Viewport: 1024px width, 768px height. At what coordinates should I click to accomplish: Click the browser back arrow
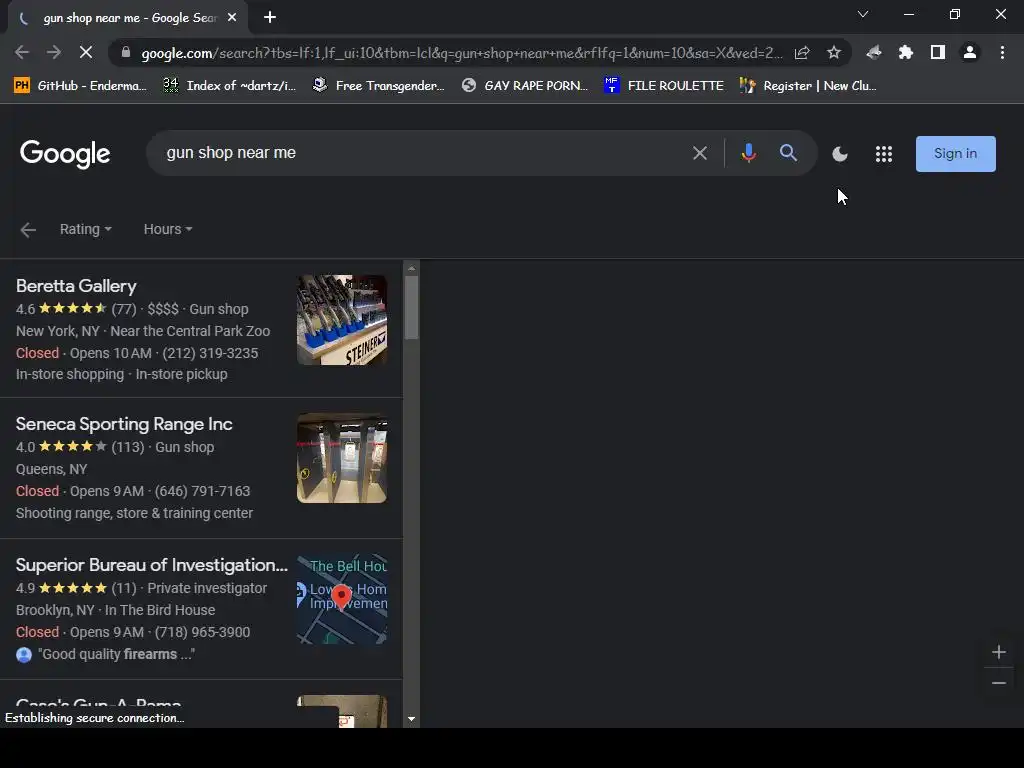pyautogui.click(x=22, y=53)
